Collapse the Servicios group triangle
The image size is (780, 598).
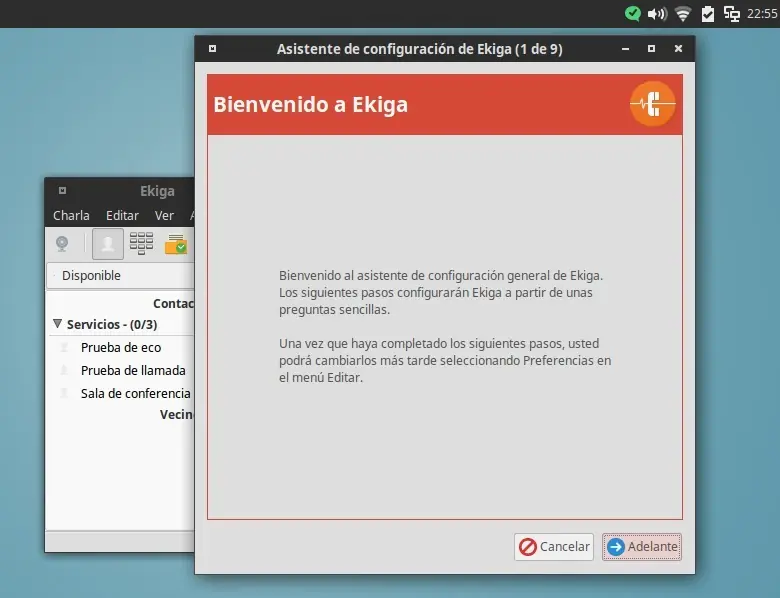58,324
